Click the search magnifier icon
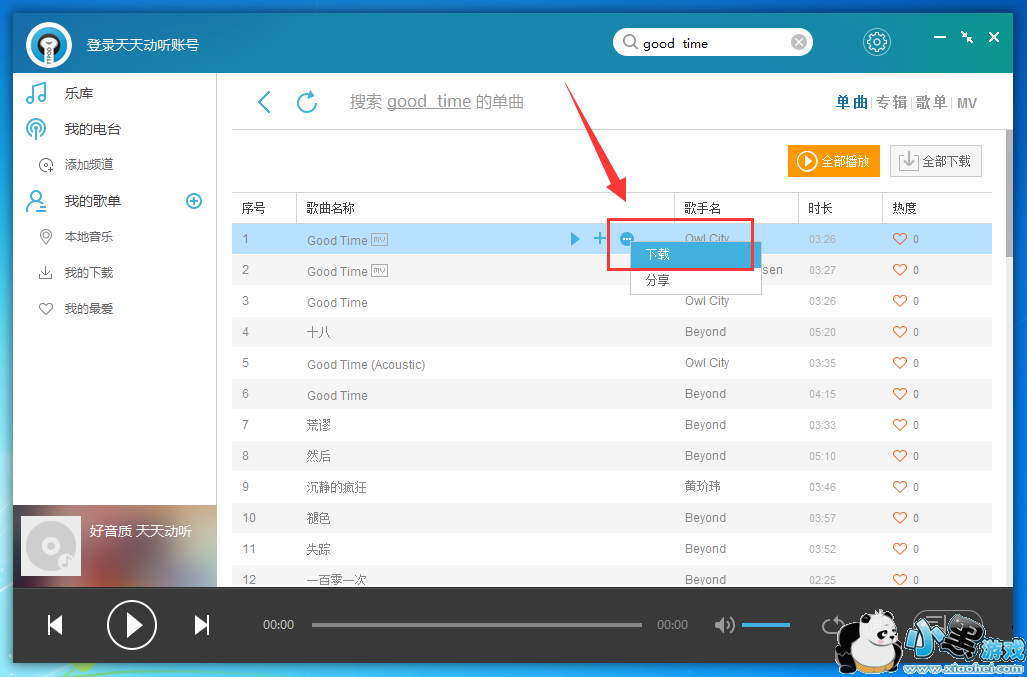The image size is (1027, 677). 629,43
